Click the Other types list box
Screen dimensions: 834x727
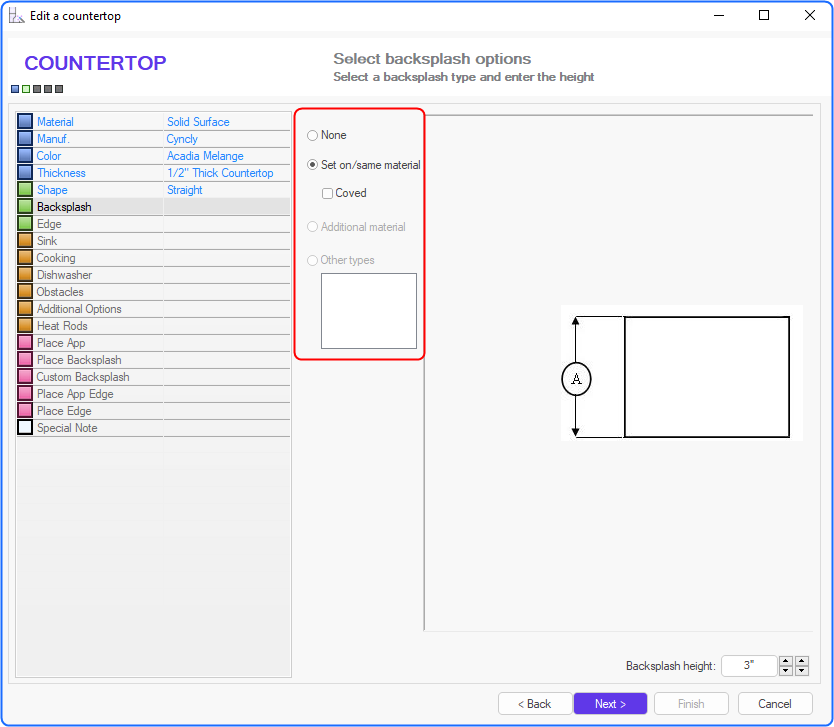pos(369,311)
